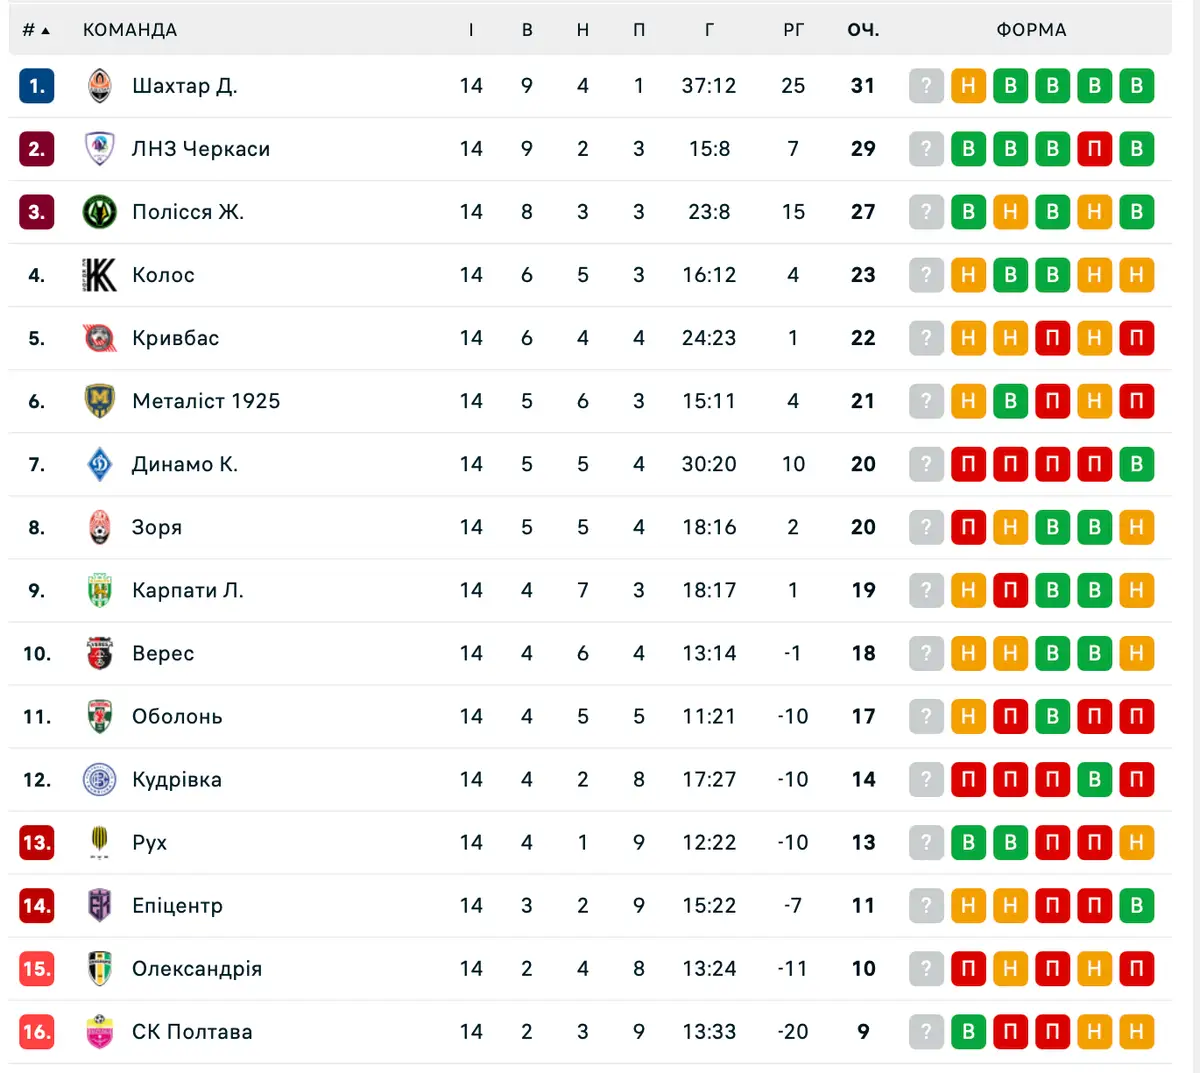Viewport: 1200px width, 1073px height.
Task: Click the Polissya Zhytomyr team logo
Action: pos(99,212)
